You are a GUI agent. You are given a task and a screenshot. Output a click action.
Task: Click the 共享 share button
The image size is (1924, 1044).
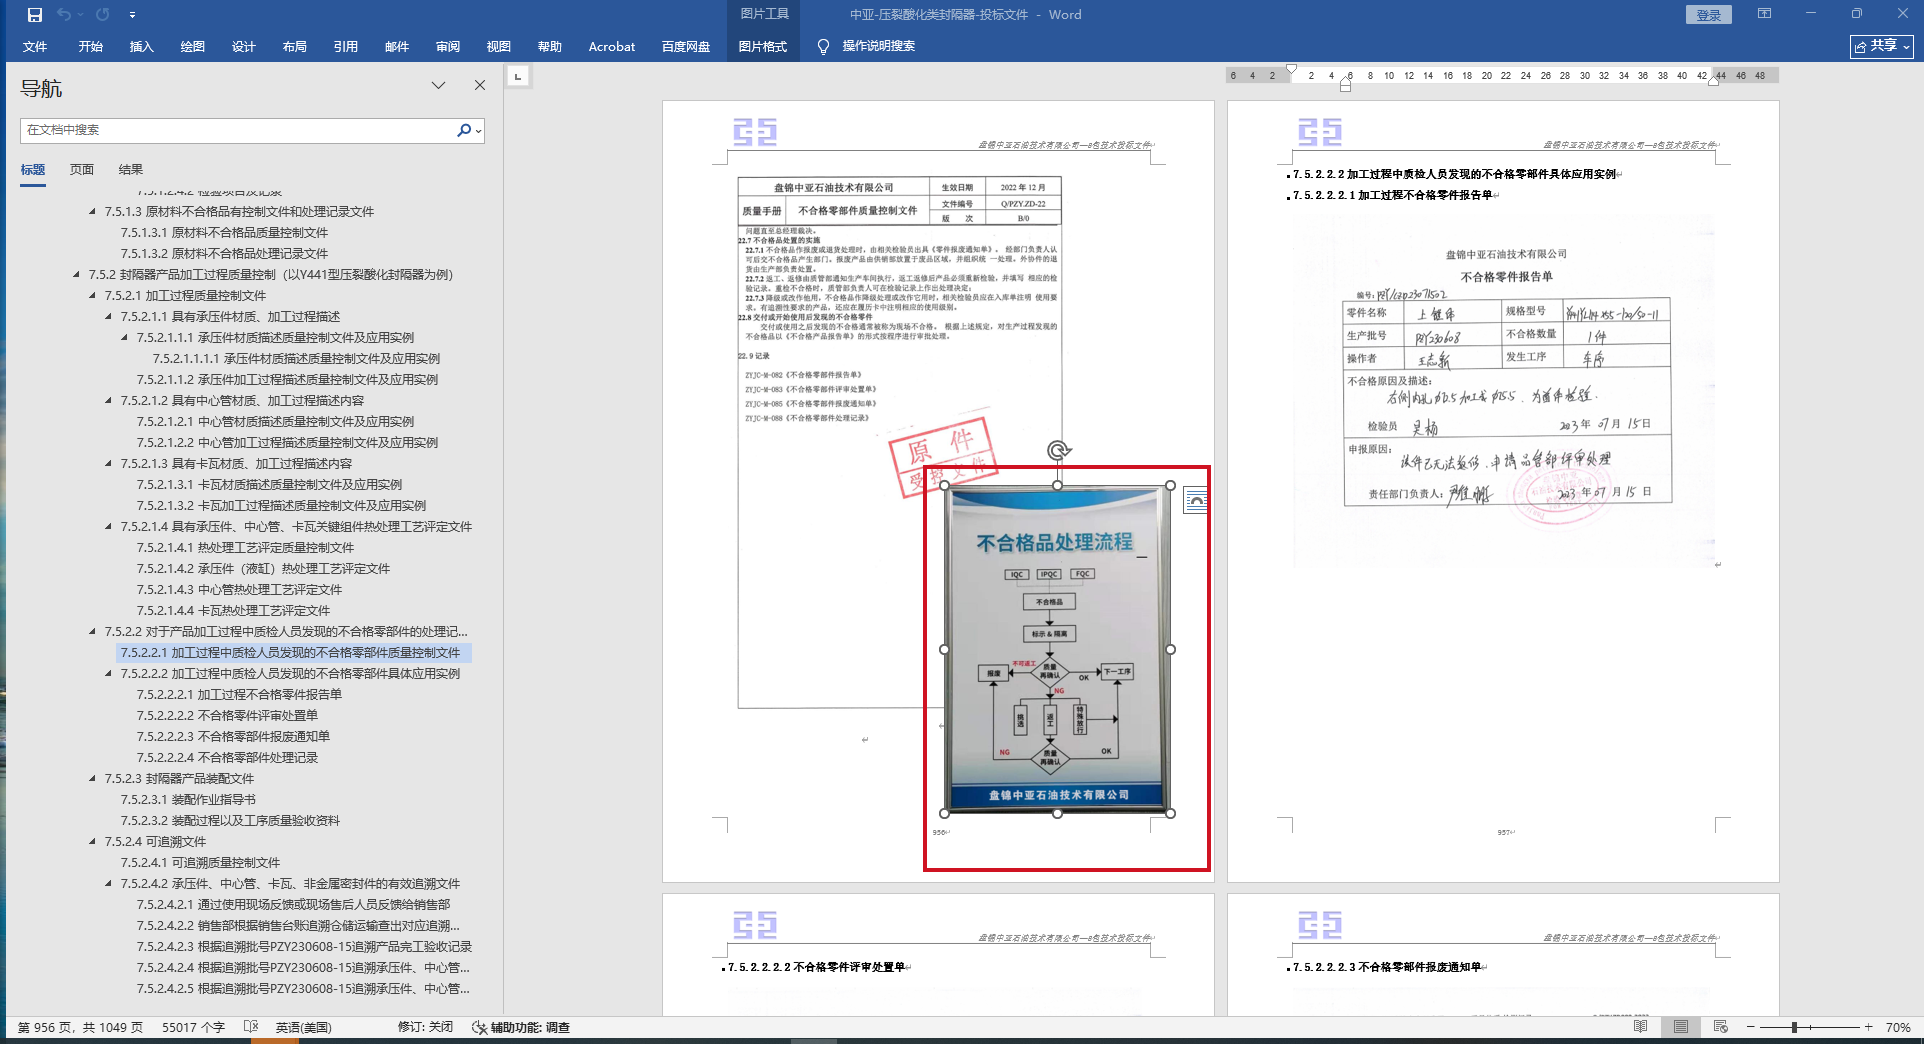[1882, 46]
